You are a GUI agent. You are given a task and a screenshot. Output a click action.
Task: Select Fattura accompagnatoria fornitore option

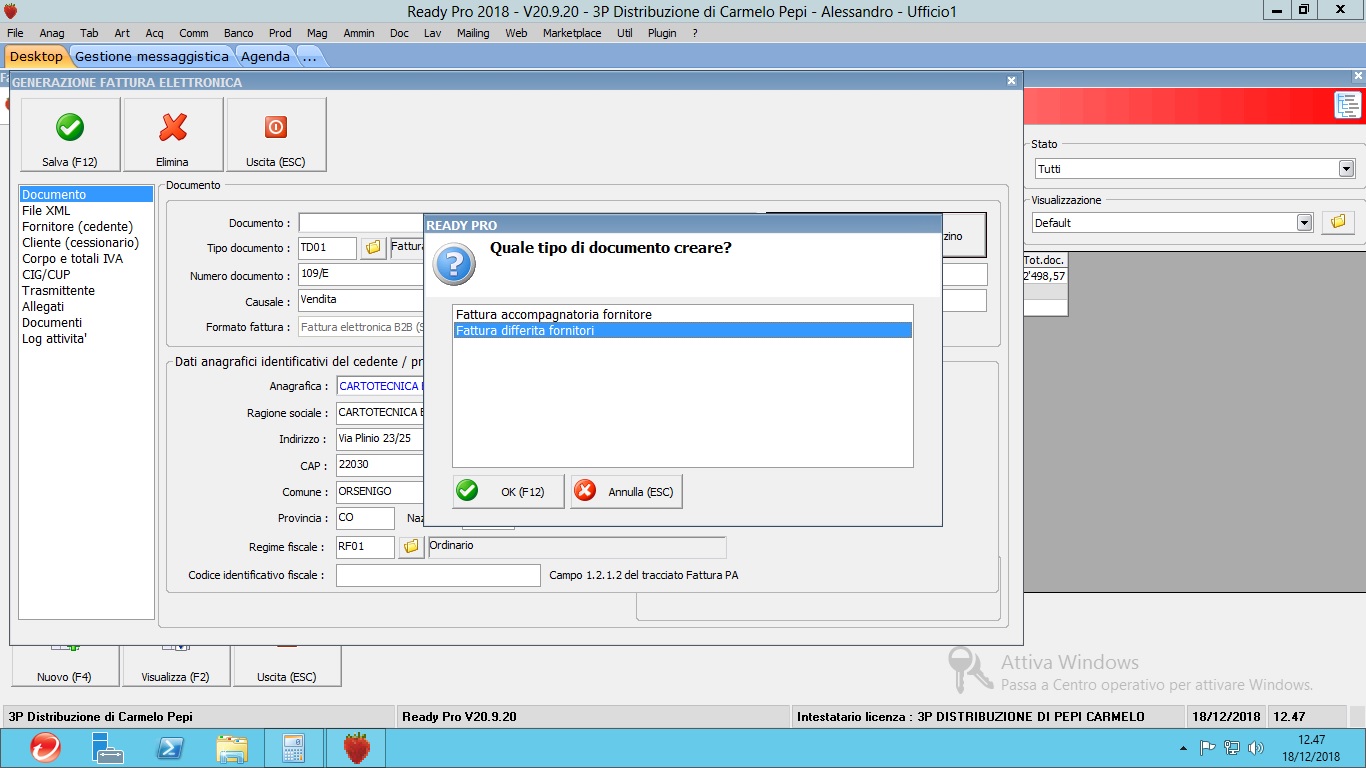(683, 314)
